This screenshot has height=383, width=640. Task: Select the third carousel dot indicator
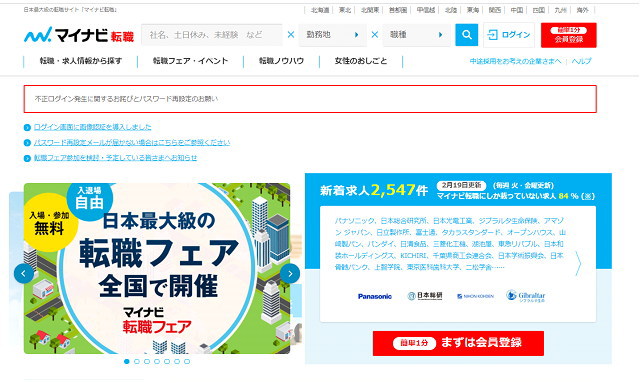point(147,361)
